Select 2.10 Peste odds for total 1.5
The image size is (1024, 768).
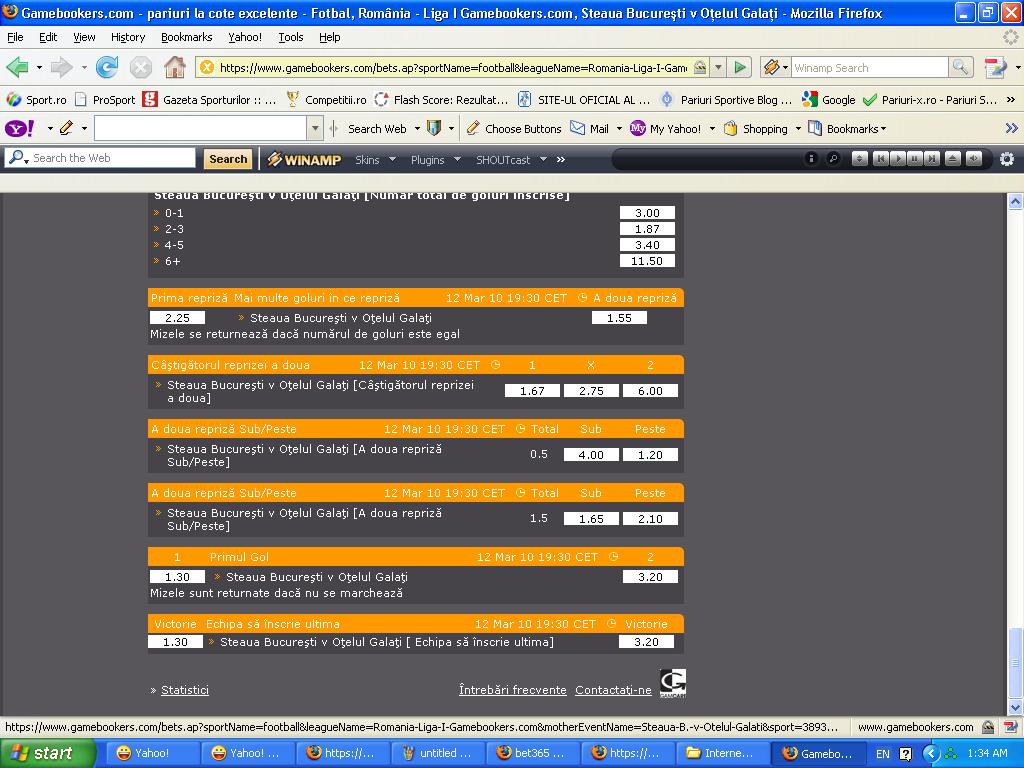650,519
